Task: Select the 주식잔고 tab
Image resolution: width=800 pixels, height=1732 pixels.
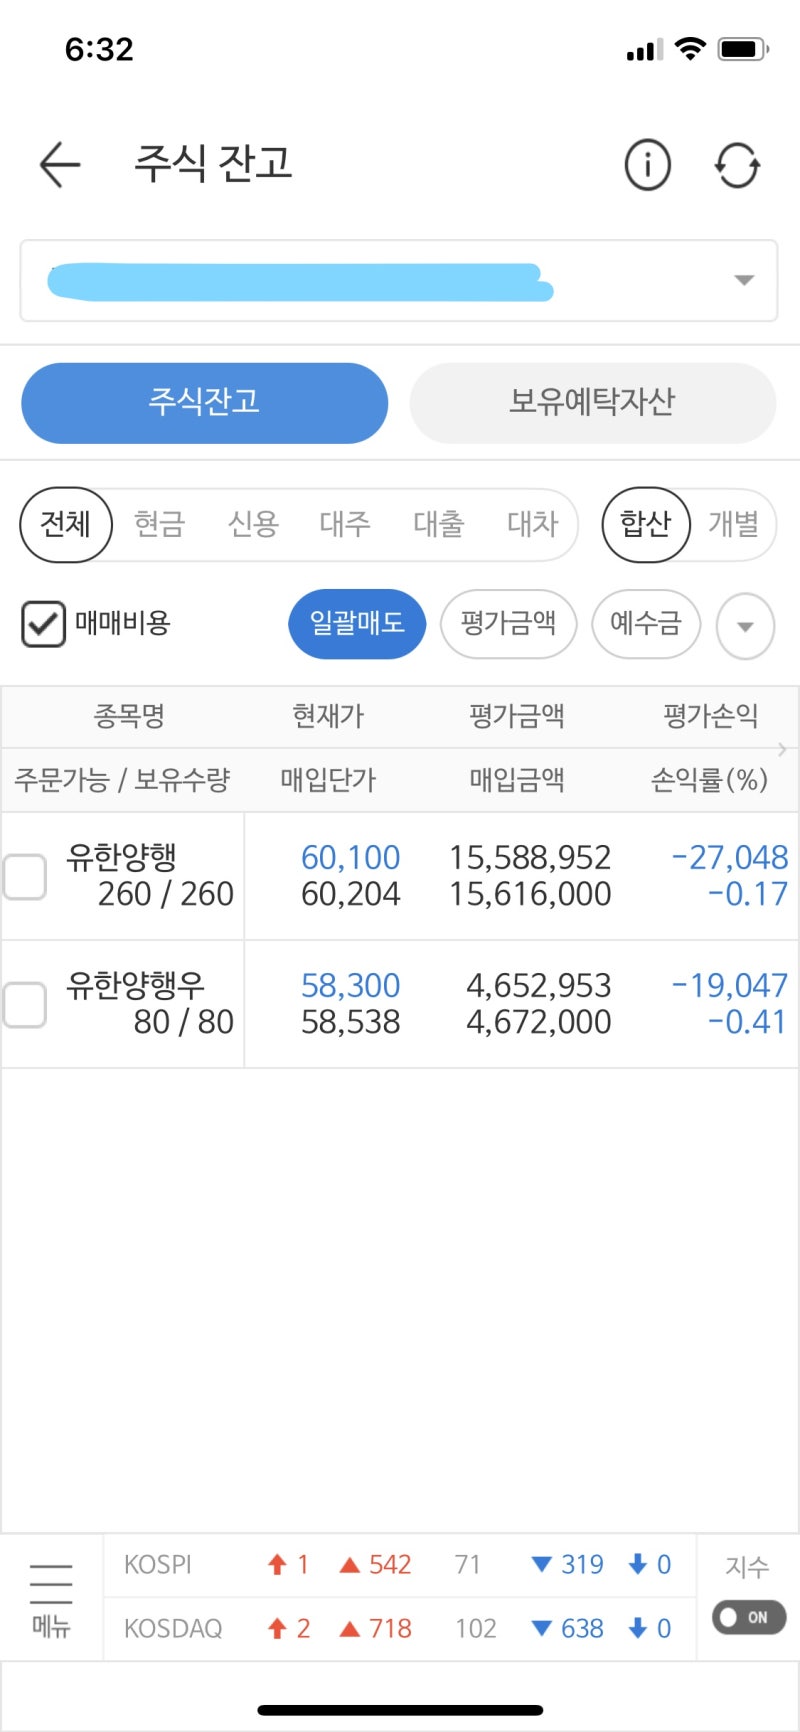Action: [204, 403]
